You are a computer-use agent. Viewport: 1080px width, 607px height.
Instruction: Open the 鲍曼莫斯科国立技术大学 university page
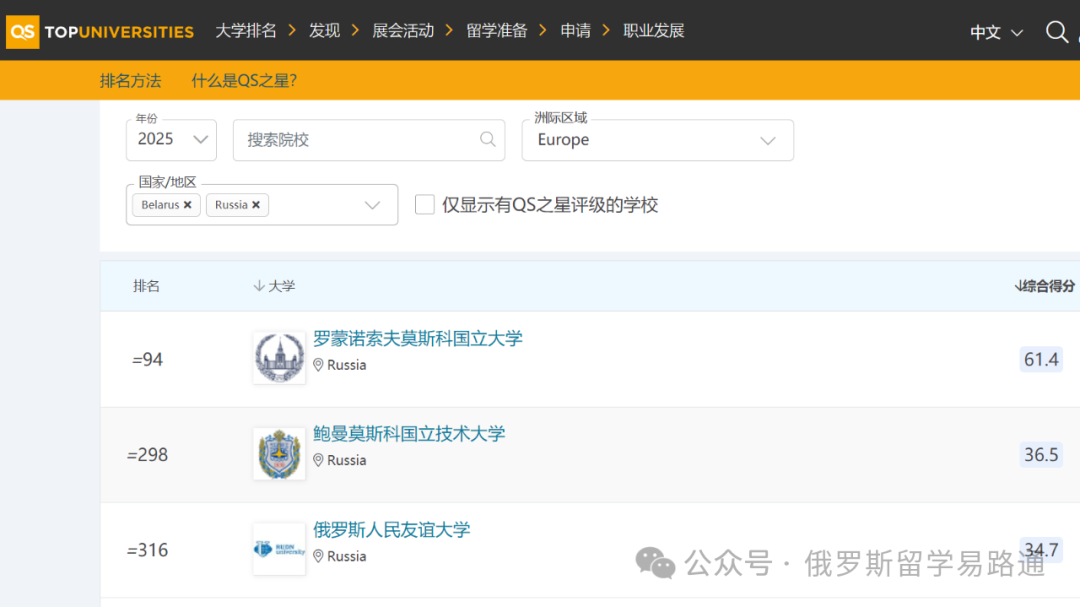[x=409, y=433]
